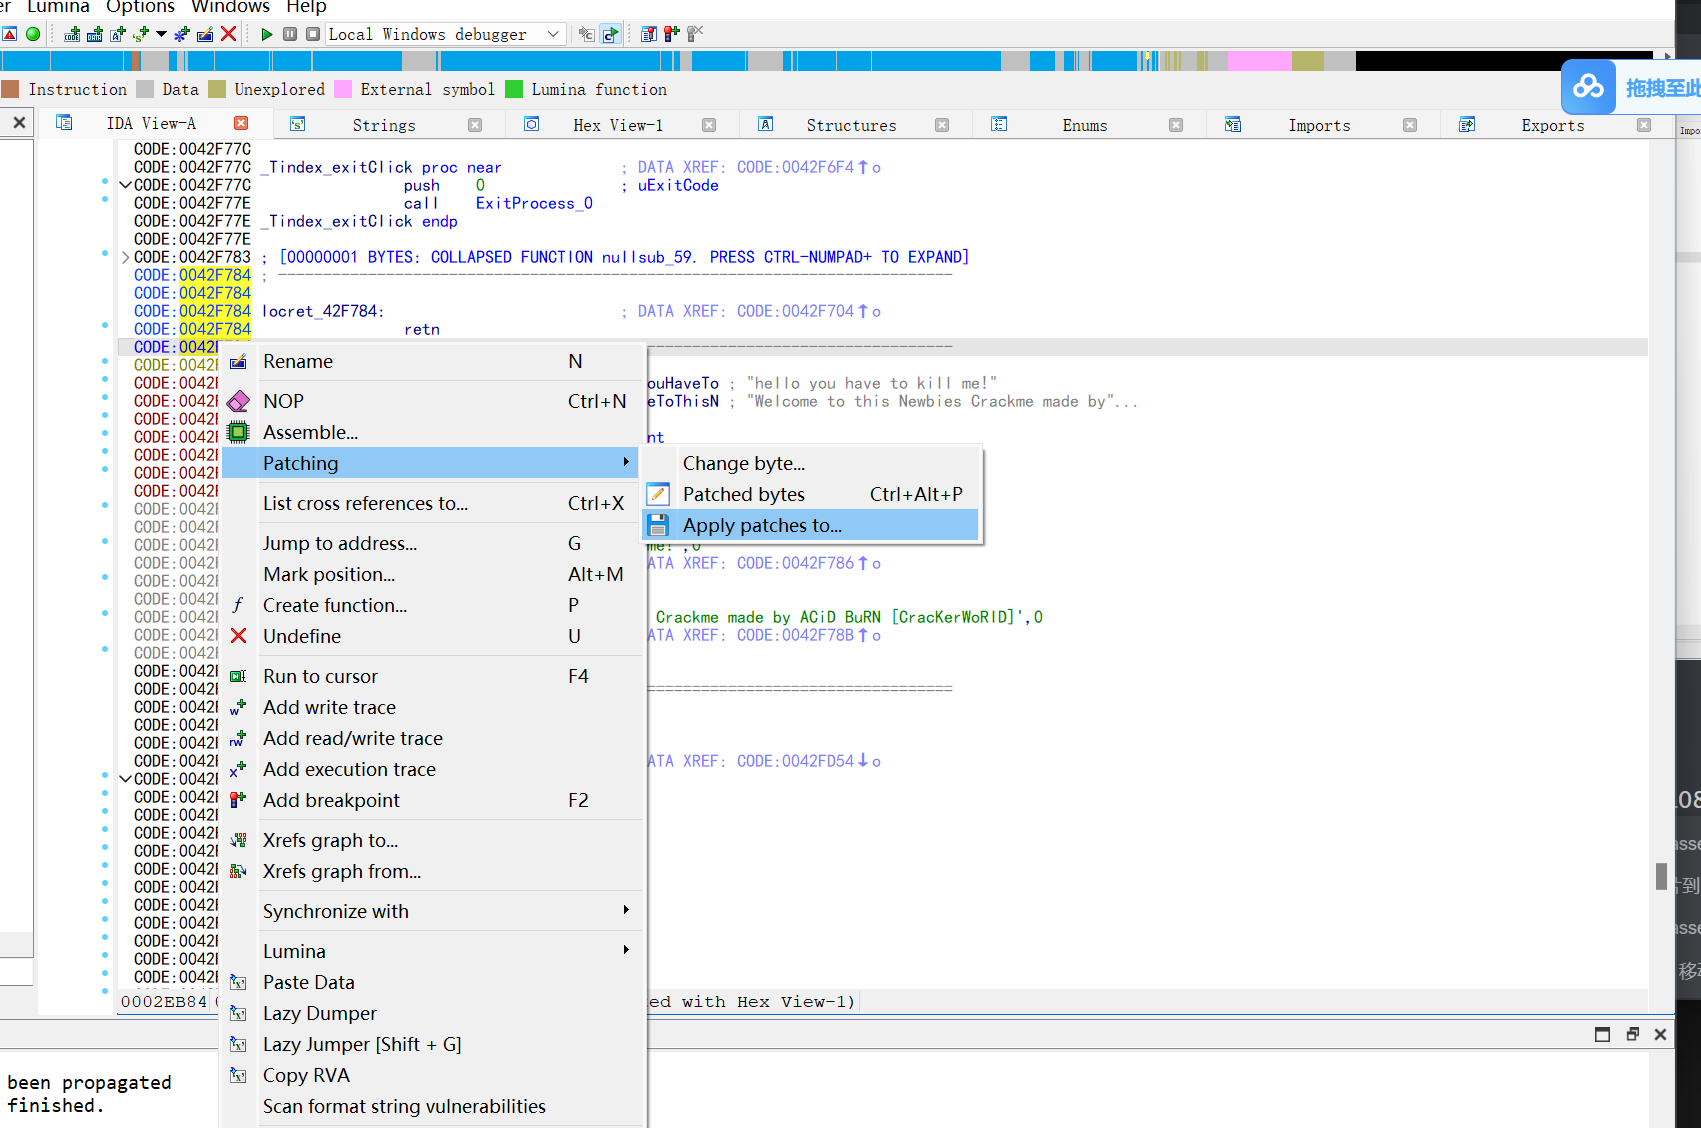Click Change byte... in Patching submenu

(812, 463)
